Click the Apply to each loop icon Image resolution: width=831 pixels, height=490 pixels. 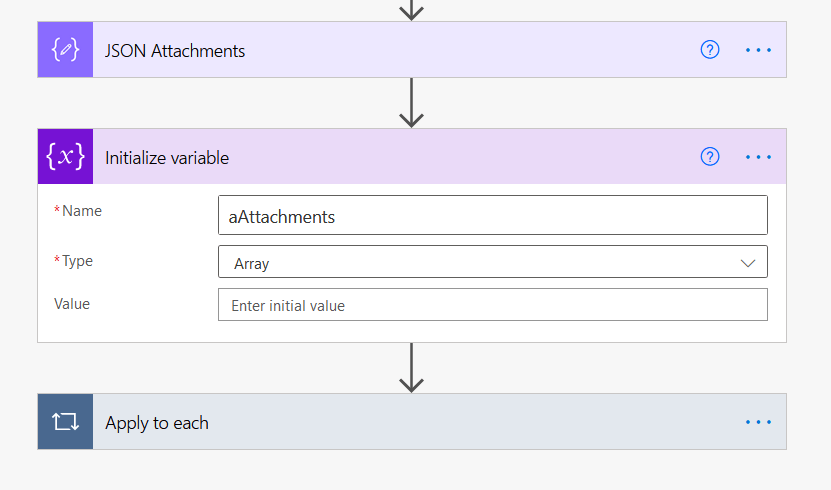65,422
